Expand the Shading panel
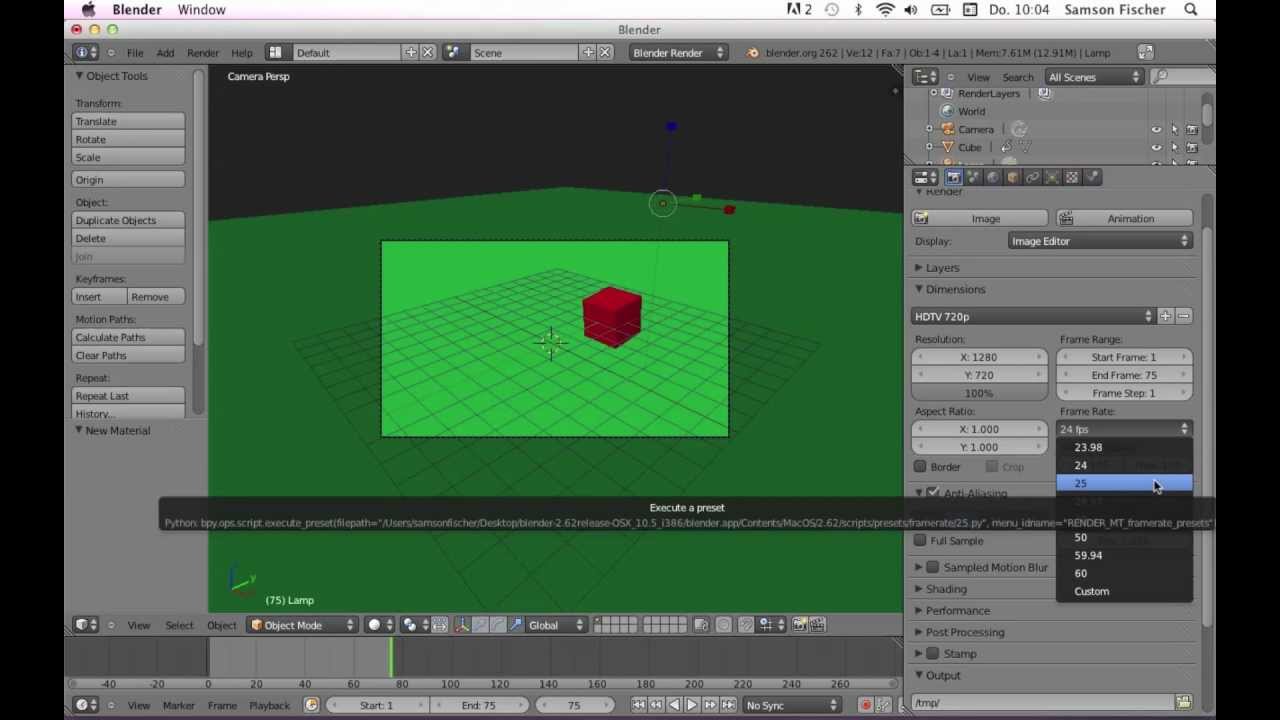The image size is (1280, 720). [945, 589]
